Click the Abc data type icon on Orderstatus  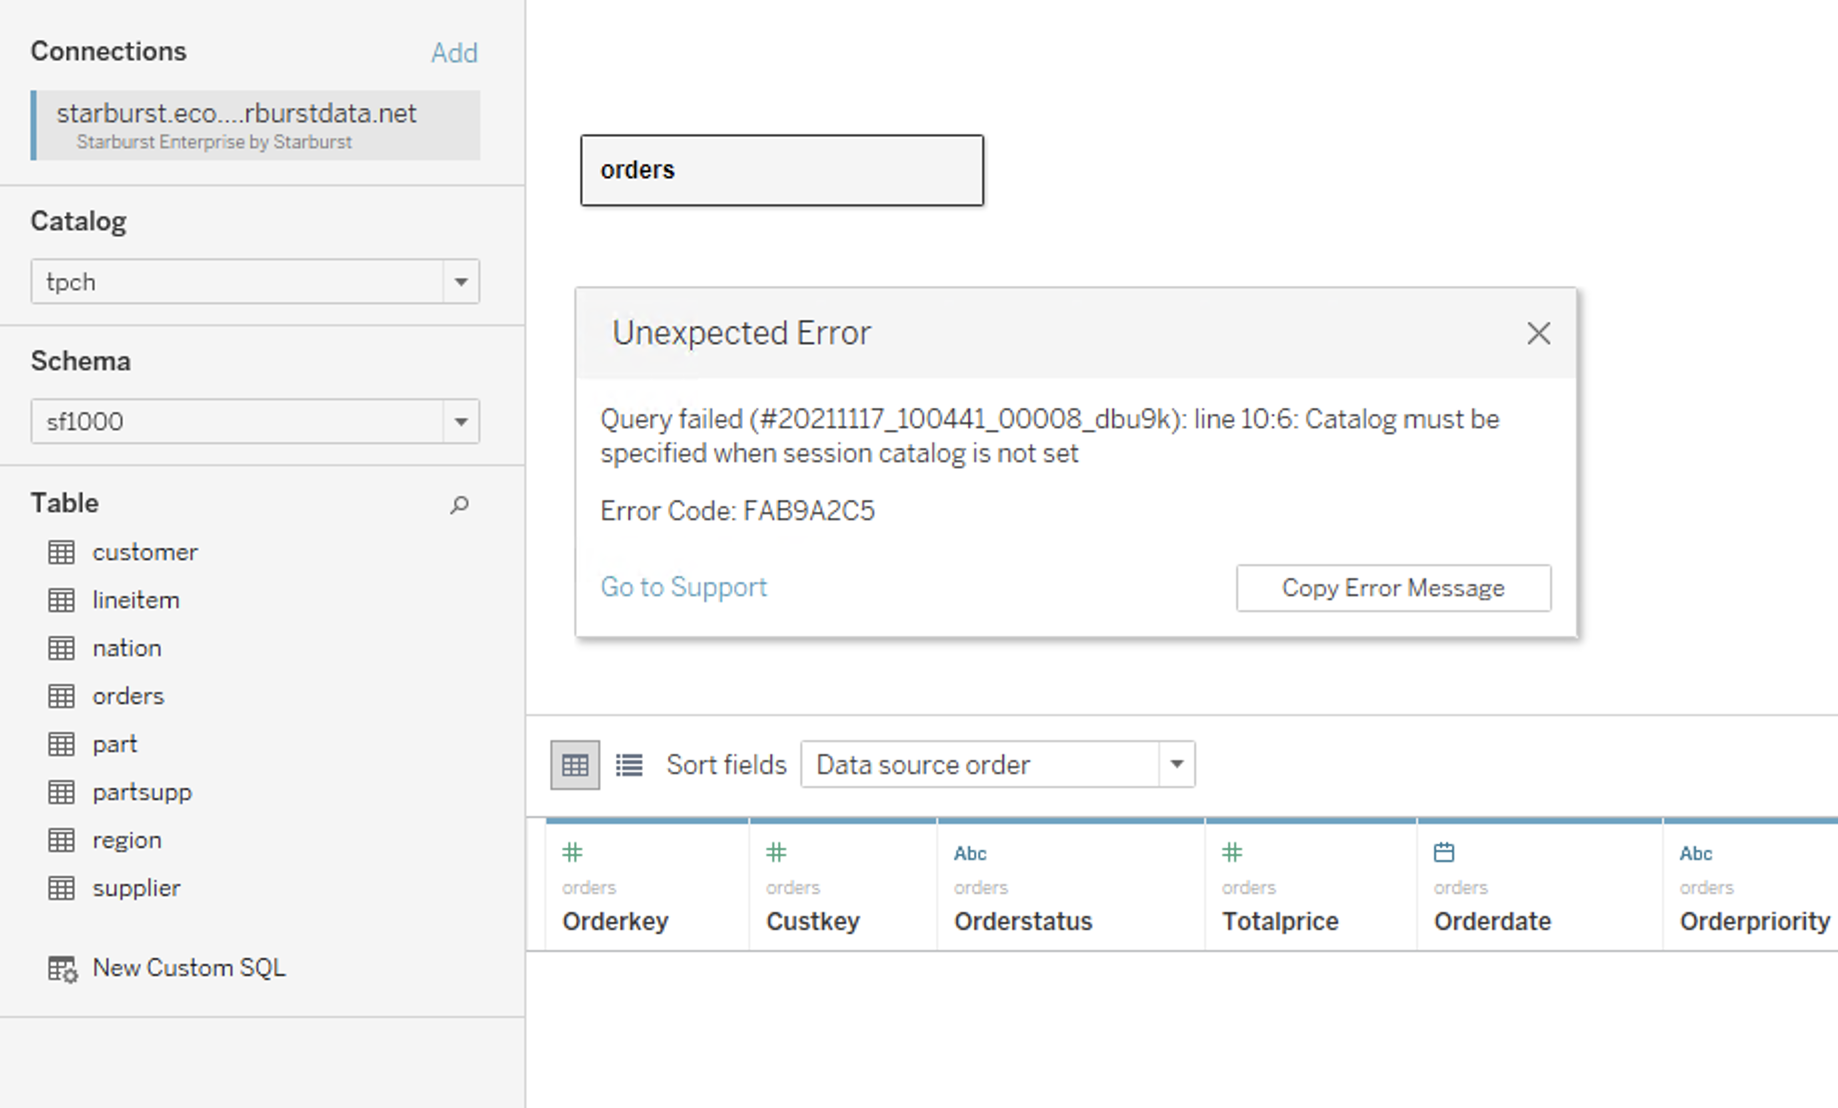(970, 853)
